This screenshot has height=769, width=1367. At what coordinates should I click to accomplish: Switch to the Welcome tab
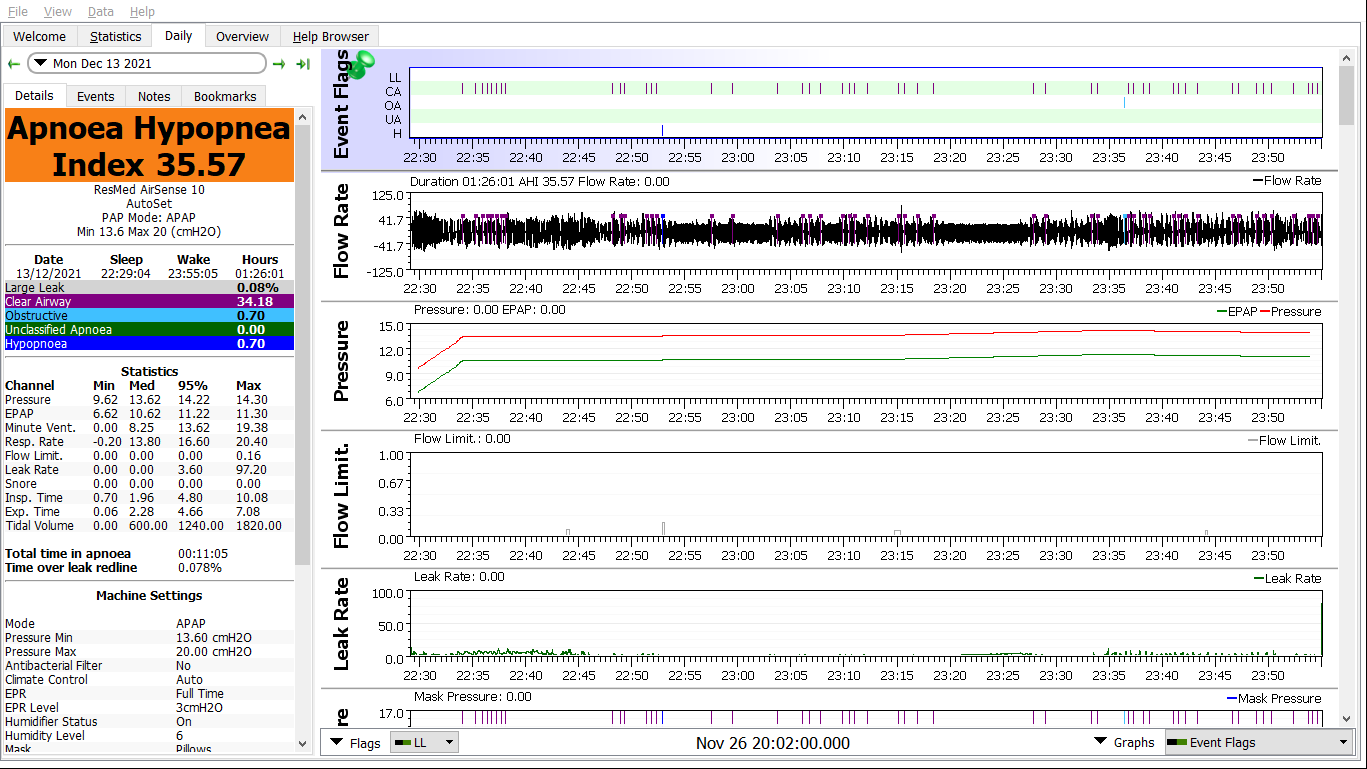pos(40,37)
